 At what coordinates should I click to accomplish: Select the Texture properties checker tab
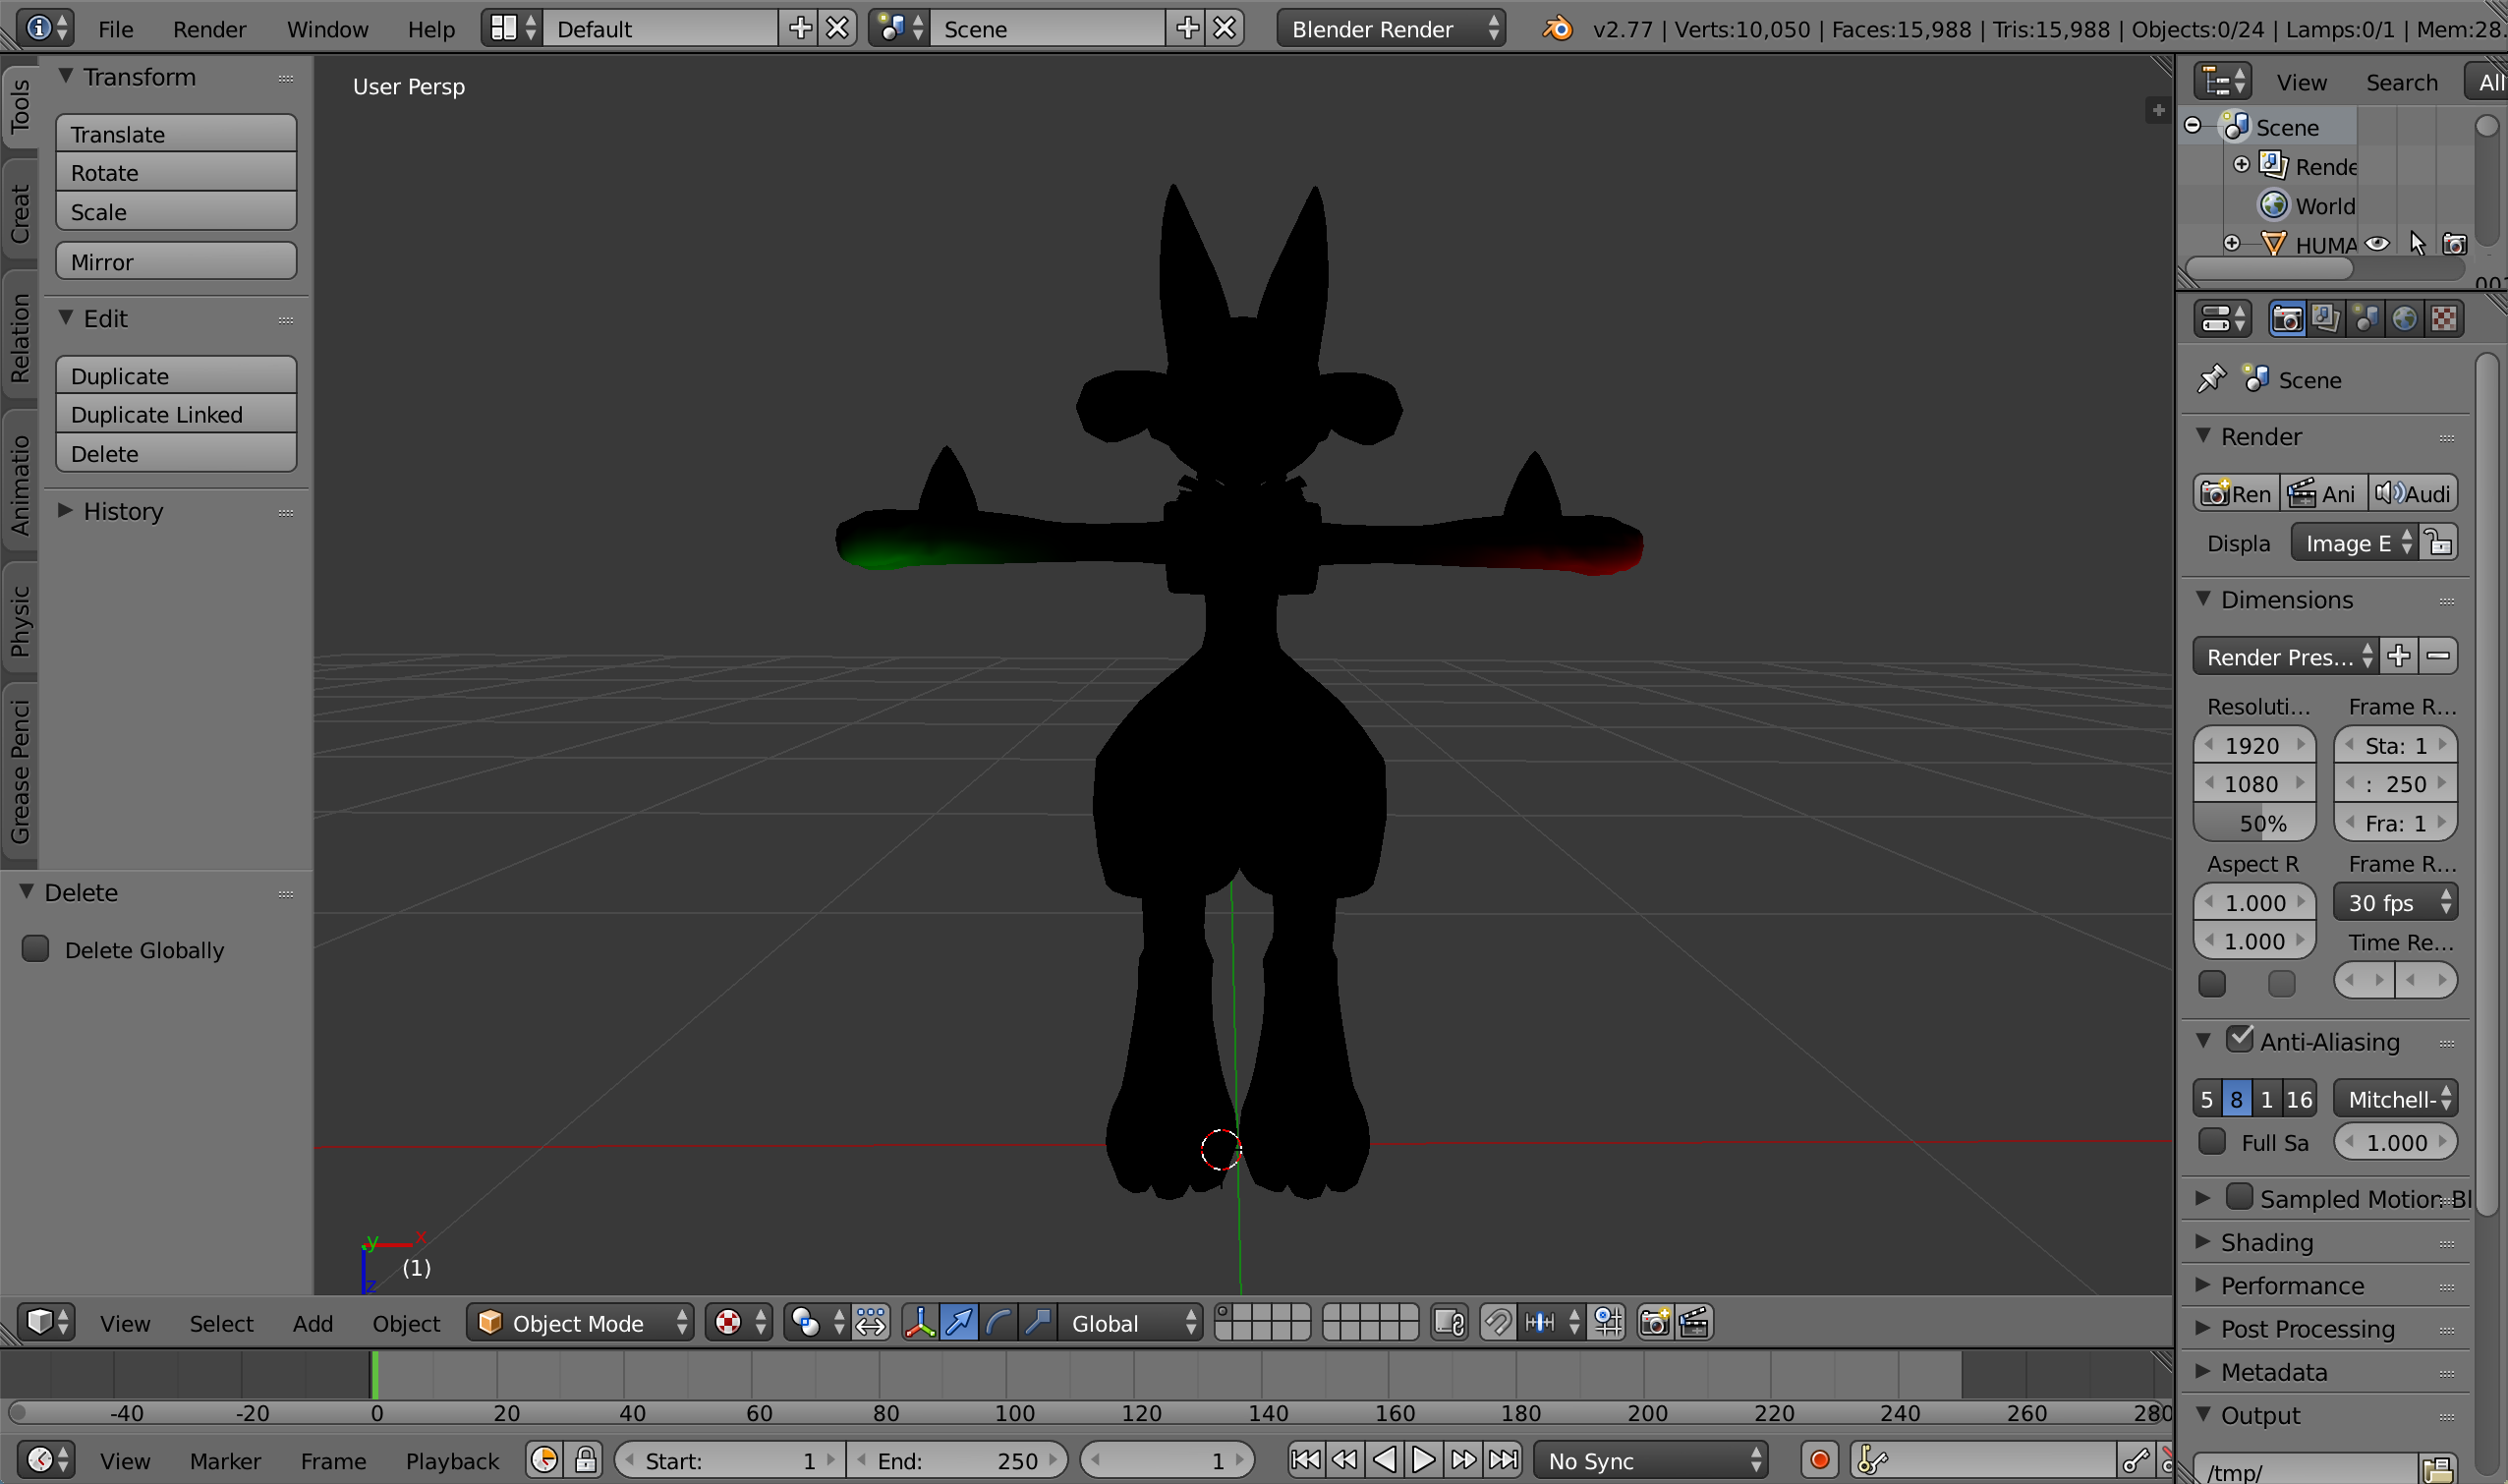(x=2443, y=318)
